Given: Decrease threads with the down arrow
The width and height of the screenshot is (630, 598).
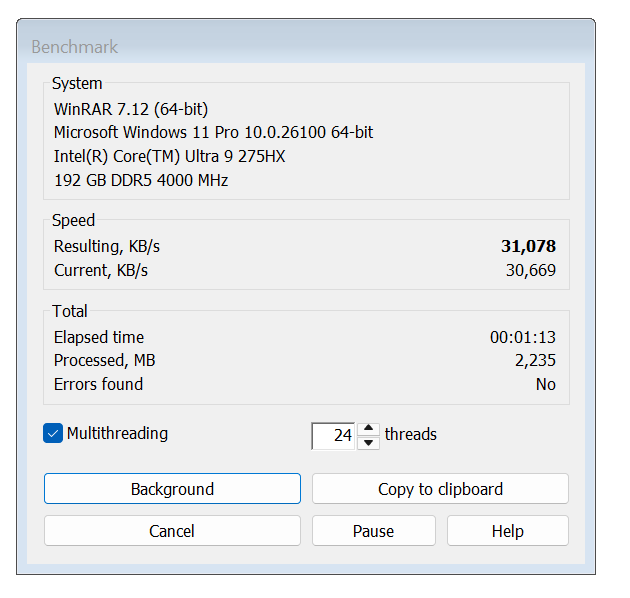Looking at the screenshot, I should [x=368, y=443].
